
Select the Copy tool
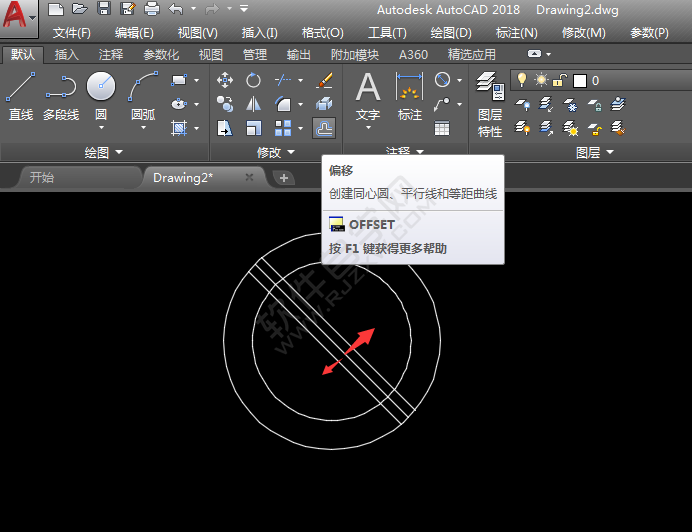(x=225, y=104)
